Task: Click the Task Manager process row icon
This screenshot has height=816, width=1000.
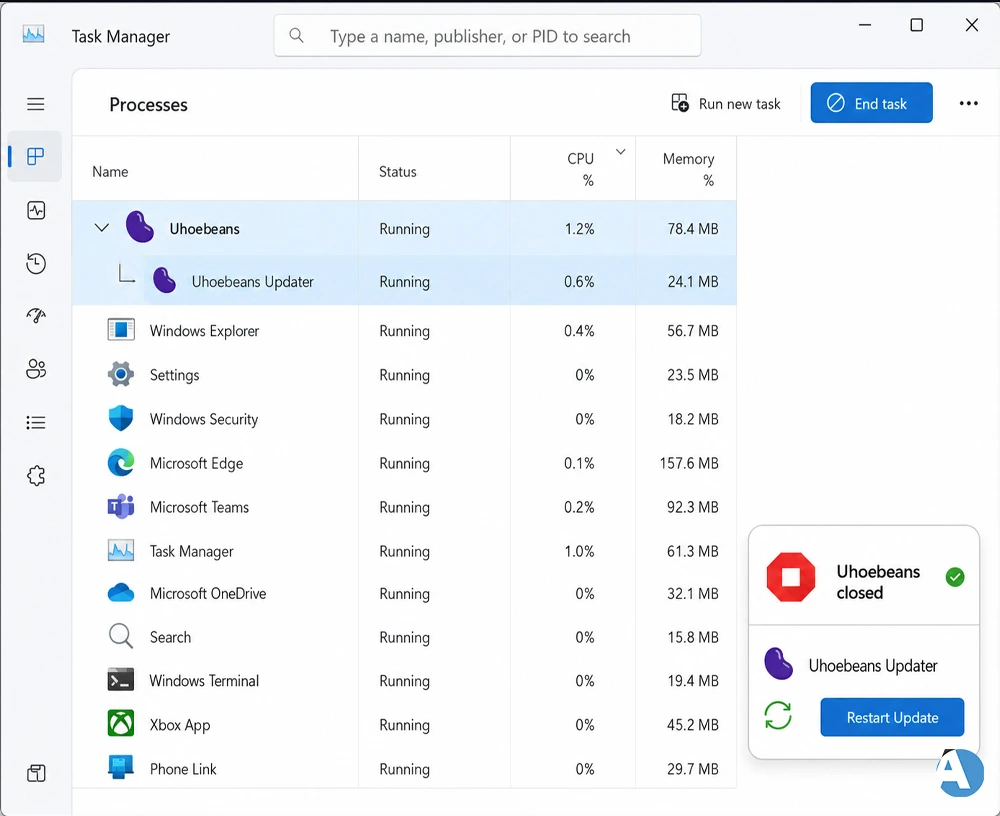Action: click(121, 551)
